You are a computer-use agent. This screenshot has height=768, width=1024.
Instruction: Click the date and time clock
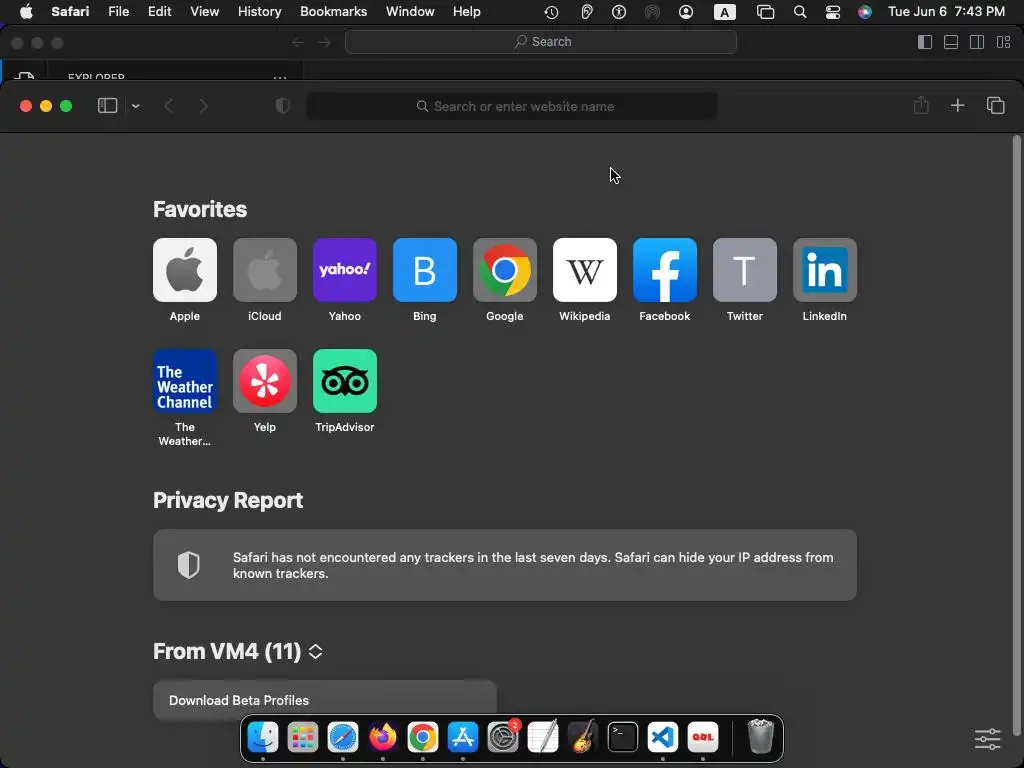coord(946,12)
